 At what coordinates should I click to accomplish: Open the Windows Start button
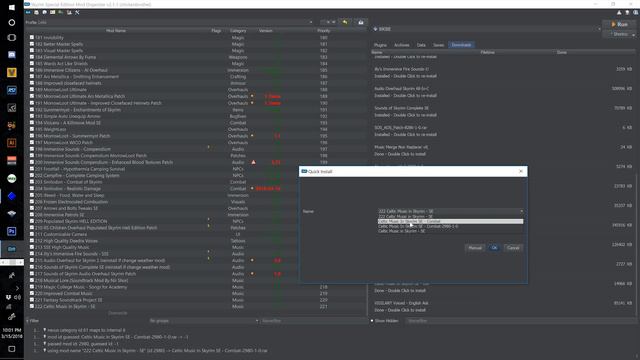click(12, 7)
